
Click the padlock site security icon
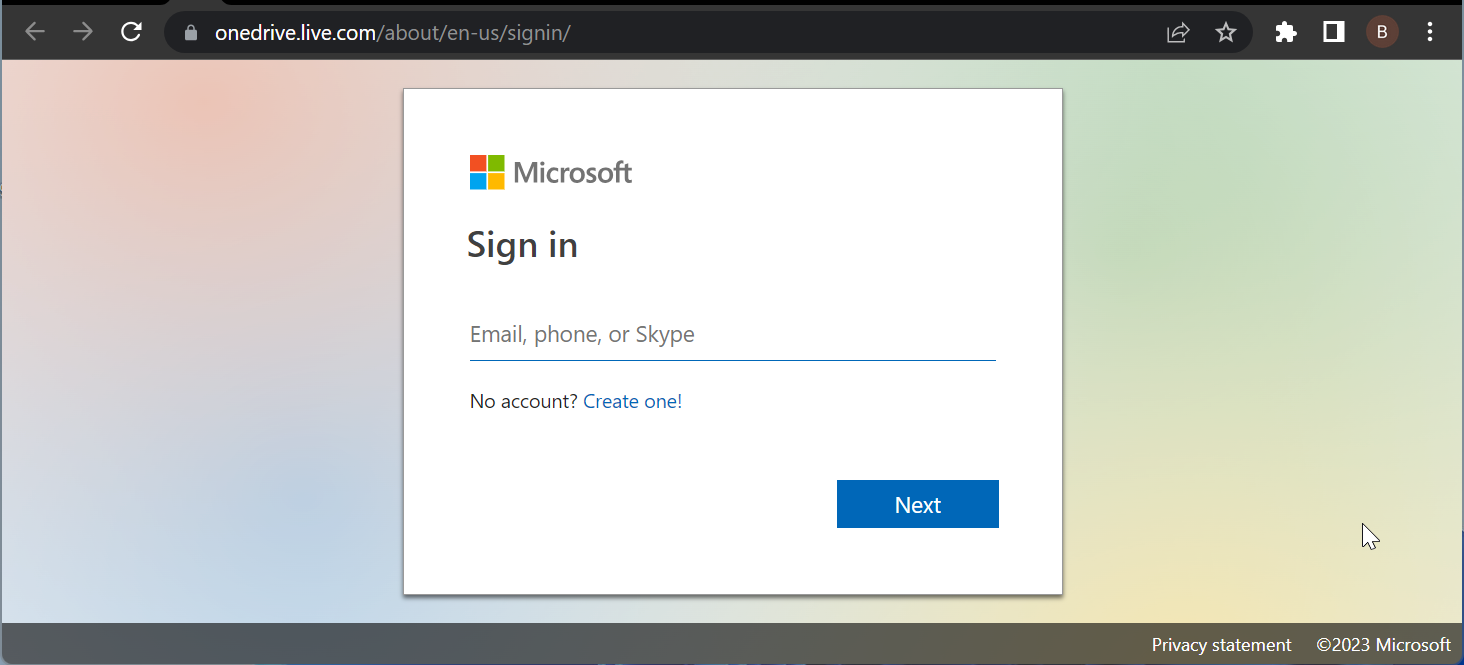click(191, 33)
